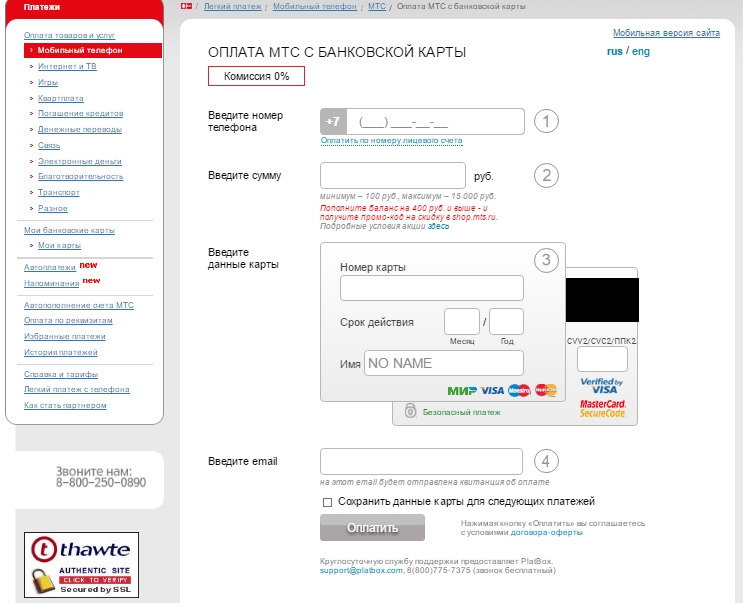Tick the save card data checkbox
The width and height of the screenshot is (743, 603).
click(x=327, y=502)
